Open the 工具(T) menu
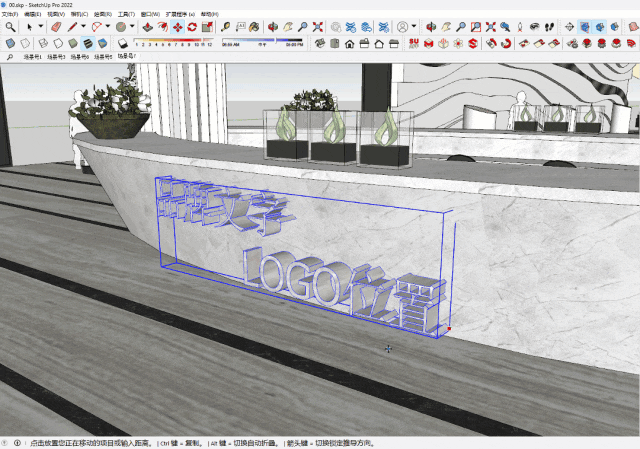Viewport: 640px width, 449px height. pos(127,14)
